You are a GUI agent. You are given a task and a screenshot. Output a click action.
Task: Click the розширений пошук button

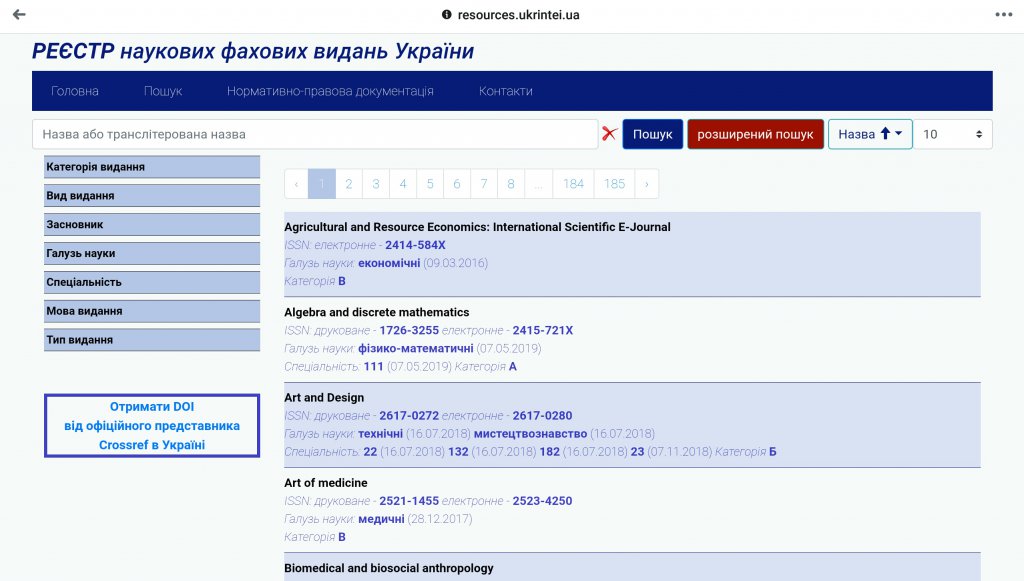tap(755, 134)
